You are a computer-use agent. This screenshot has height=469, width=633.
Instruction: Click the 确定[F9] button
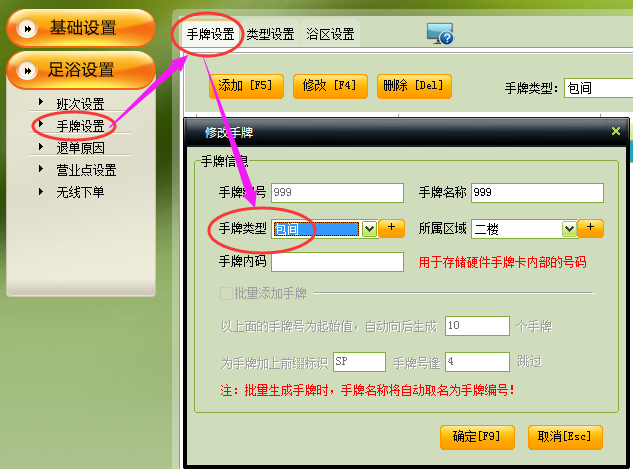click(x=477, y=437)
